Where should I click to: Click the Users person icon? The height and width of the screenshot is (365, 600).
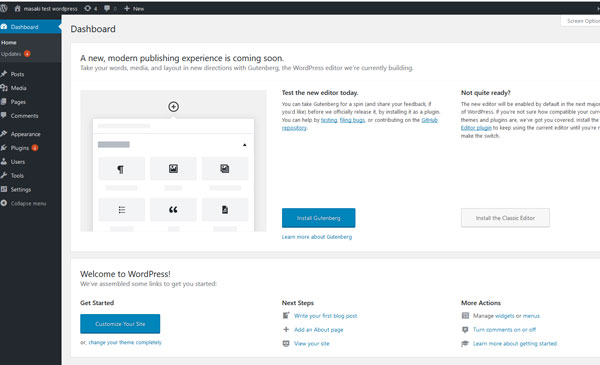4,161
